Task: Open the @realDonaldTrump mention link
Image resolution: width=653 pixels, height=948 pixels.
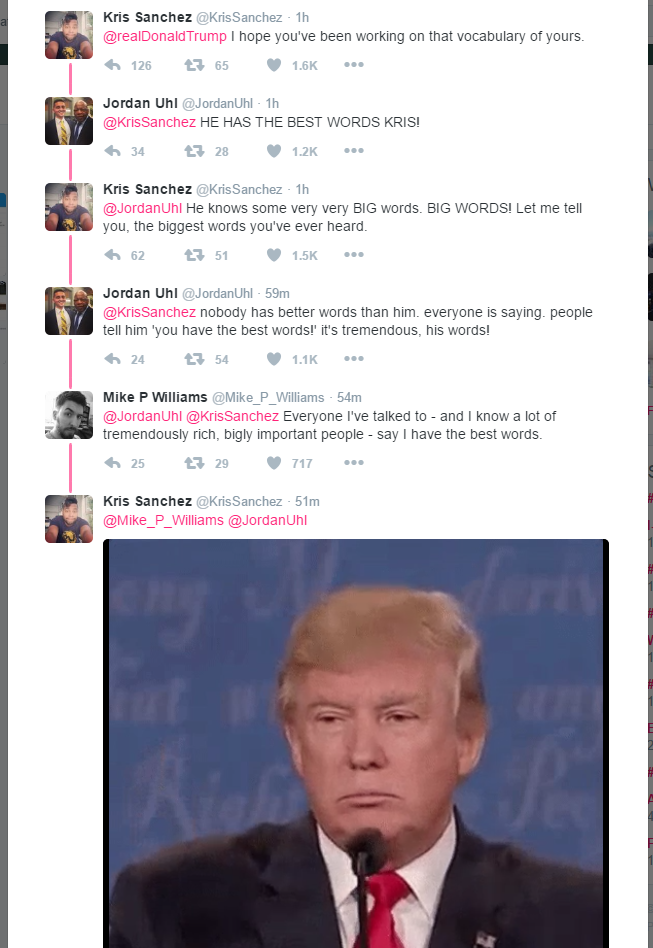Action: point(164,36)
